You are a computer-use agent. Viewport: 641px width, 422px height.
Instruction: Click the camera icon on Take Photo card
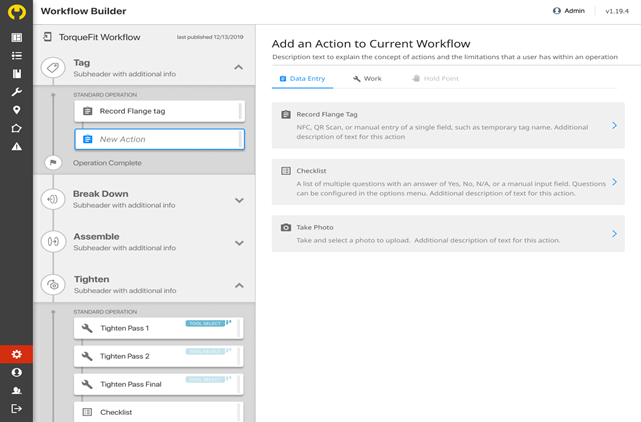click(x=286, y=227)
